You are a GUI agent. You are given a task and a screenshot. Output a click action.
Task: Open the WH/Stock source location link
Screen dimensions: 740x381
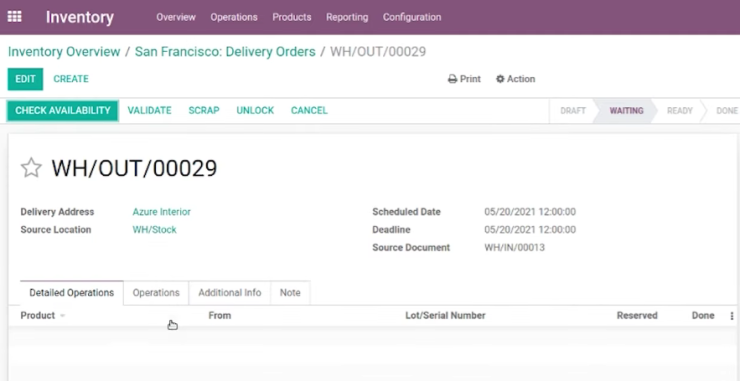[x=154, y=230]
